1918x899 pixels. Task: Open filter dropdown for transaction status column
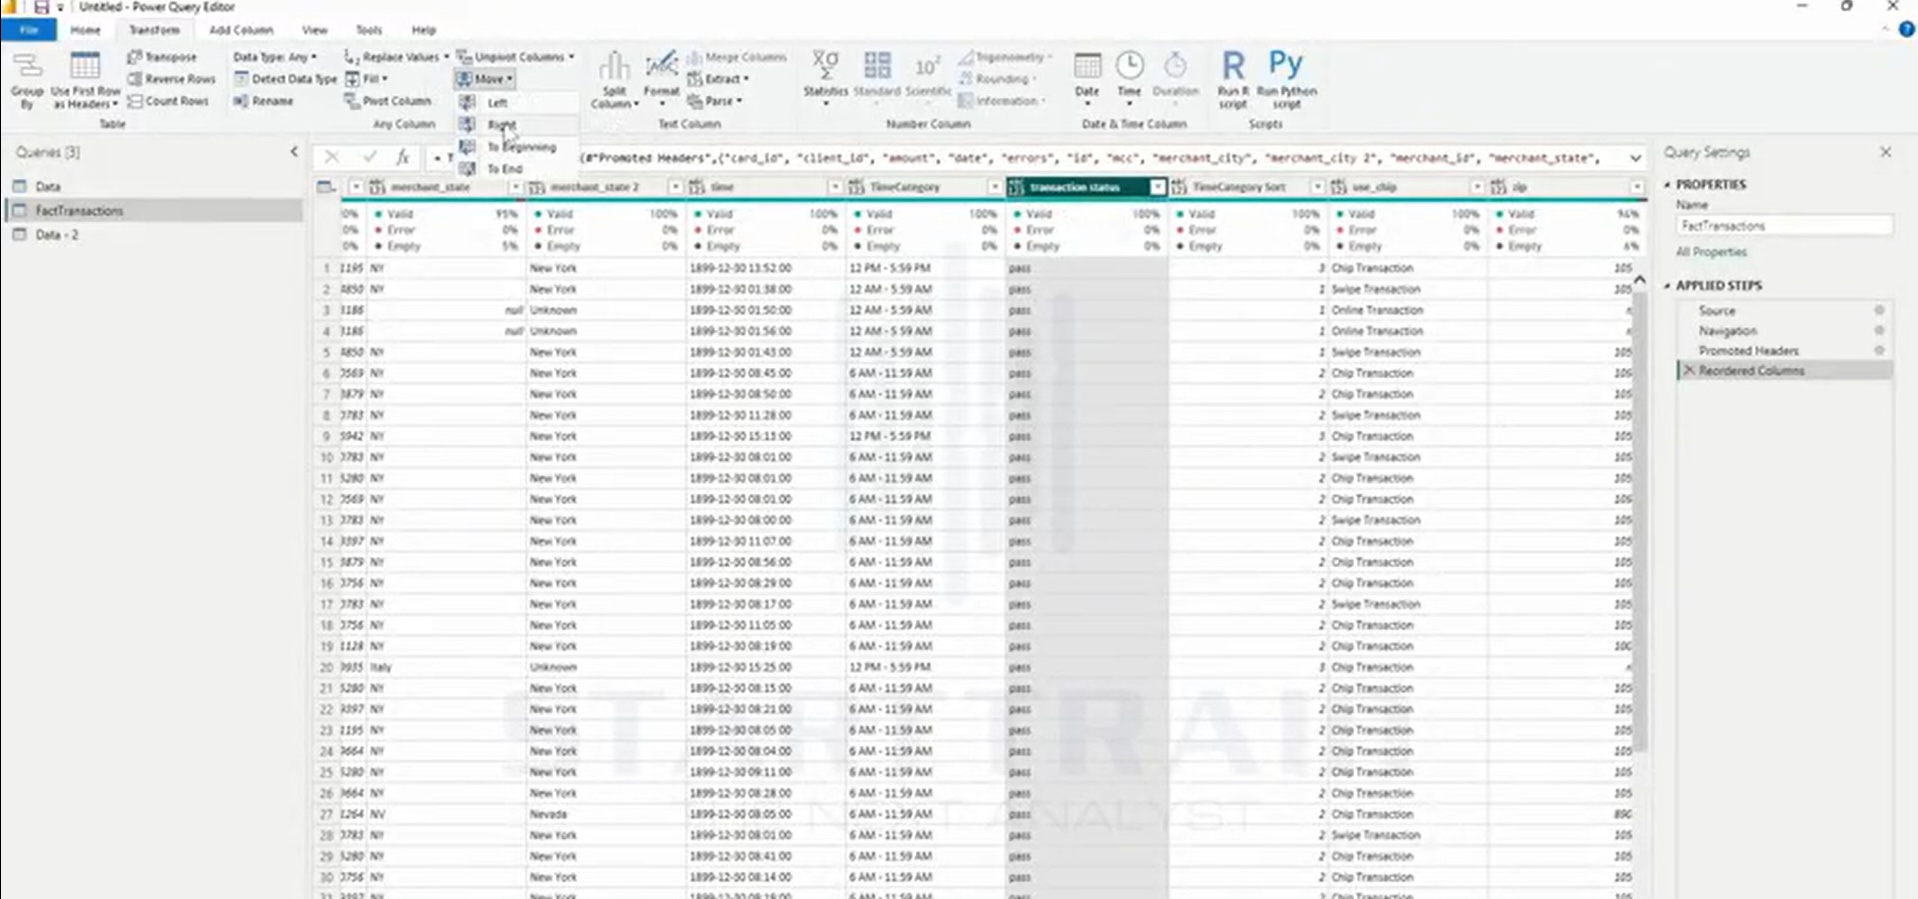point(1157,187)
